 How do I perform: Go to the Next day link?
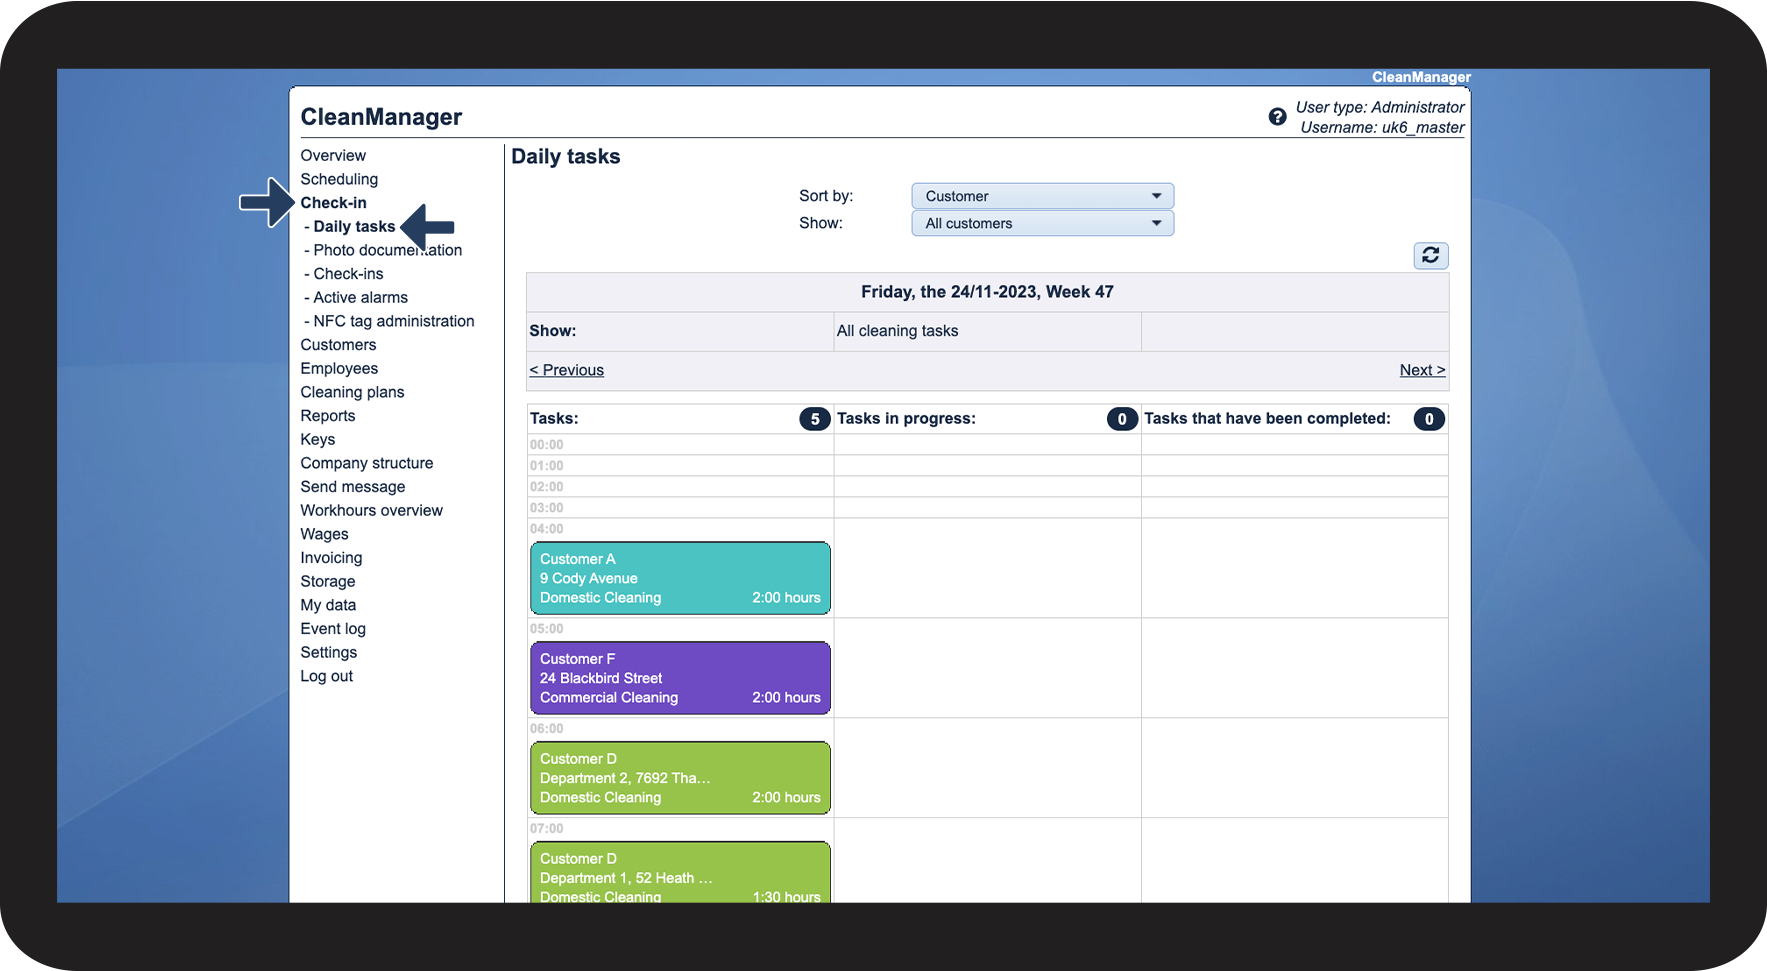tap(1422, 370)
